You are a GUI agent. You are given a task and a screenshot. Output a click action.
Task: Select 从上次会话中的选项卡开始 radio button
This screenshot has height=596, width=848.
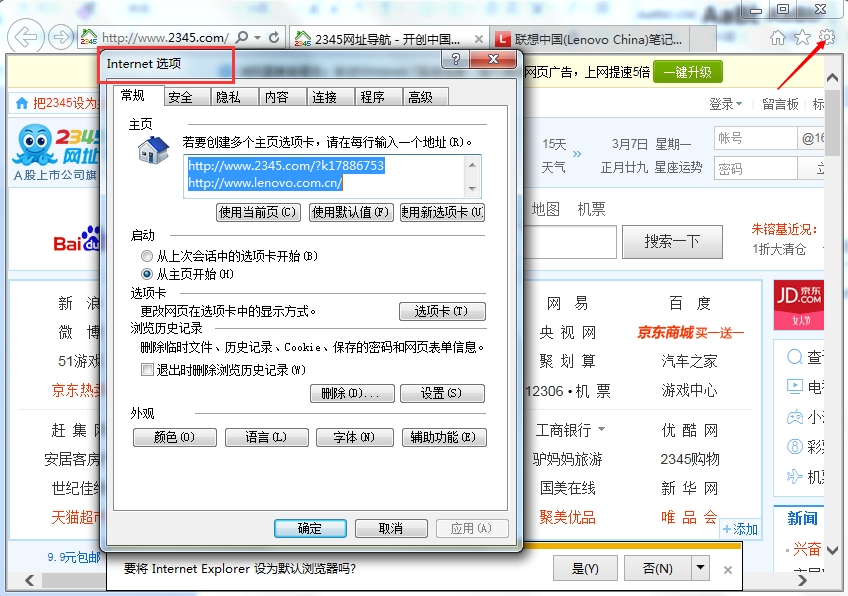coord(147,256)
